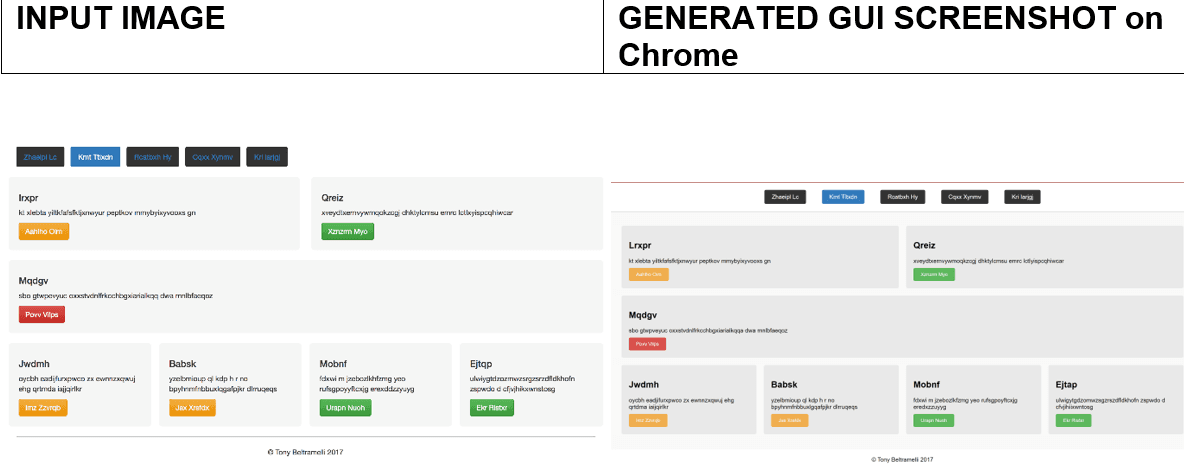Viewport: 1184px width, 466px height.
Task: Click Mqdgv heading in the generated screenshot
Action: click(643, 315)
